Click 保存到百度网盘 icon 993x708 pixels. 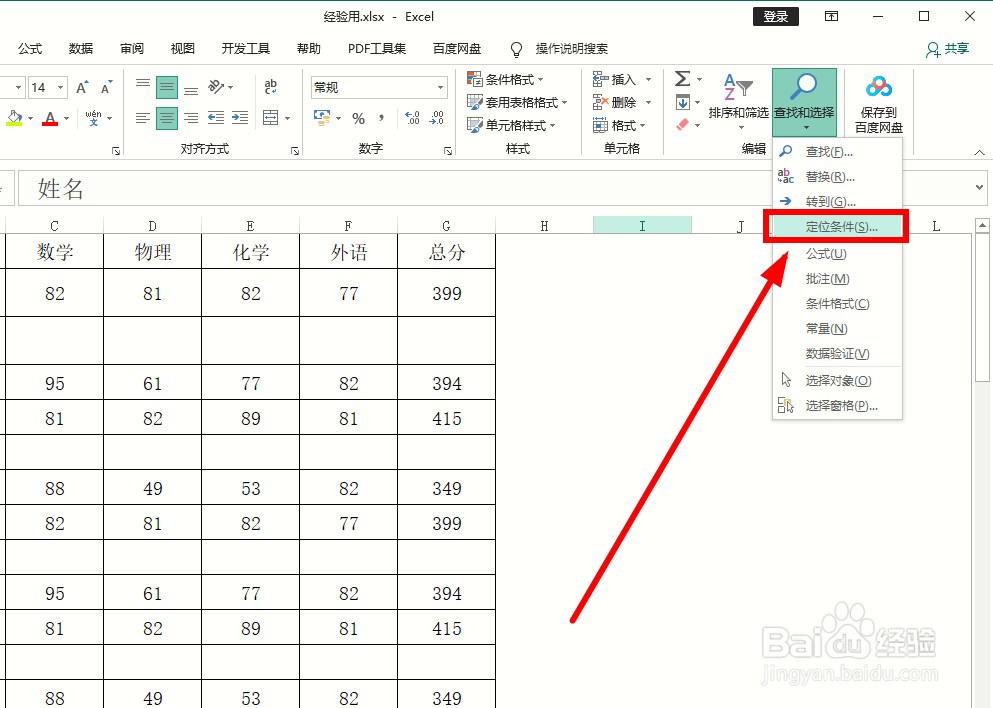[x=877, y=100]
